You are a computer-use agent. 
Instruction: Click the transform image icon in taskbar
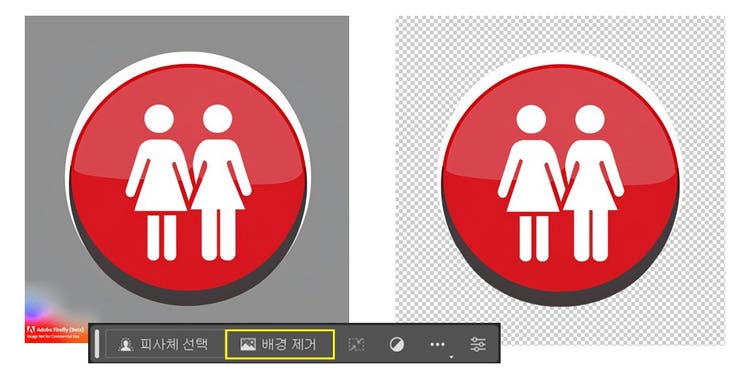click(x=356, y=344)
